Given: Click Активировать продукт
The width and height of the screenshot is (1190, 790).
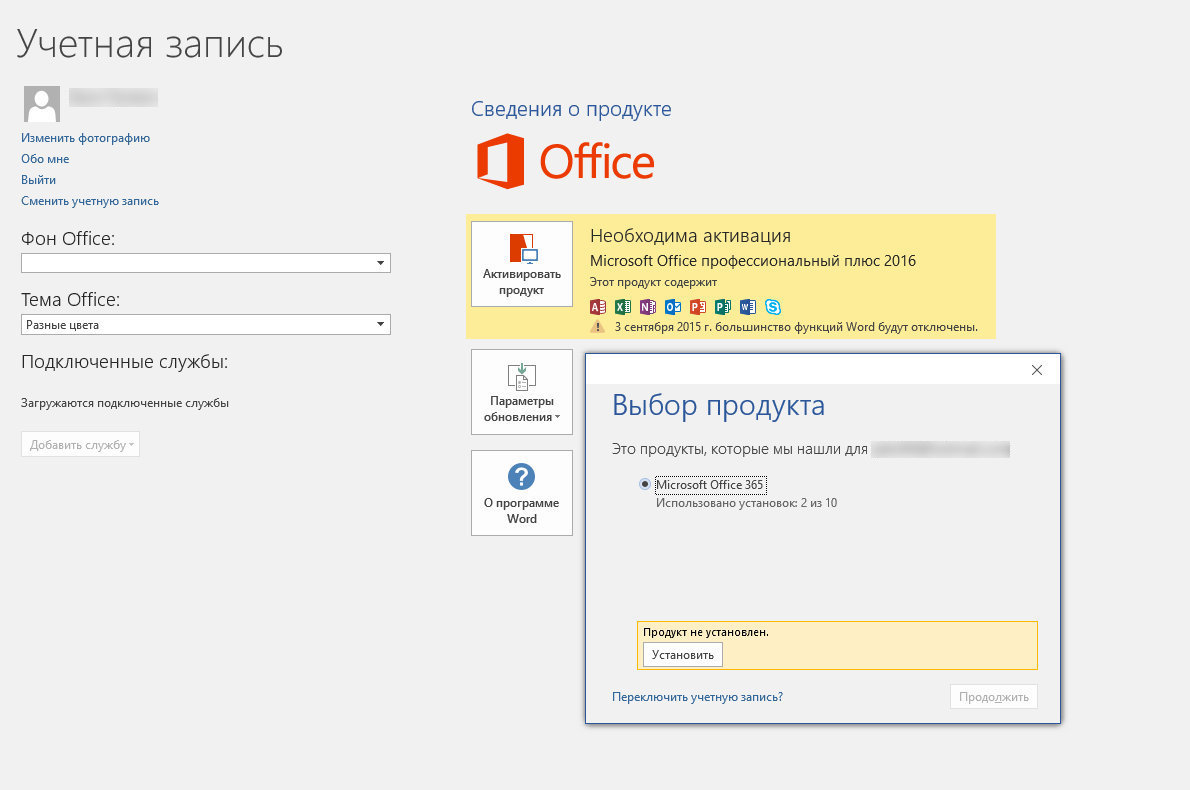Looking at the screenshot, I should (521, 264).
